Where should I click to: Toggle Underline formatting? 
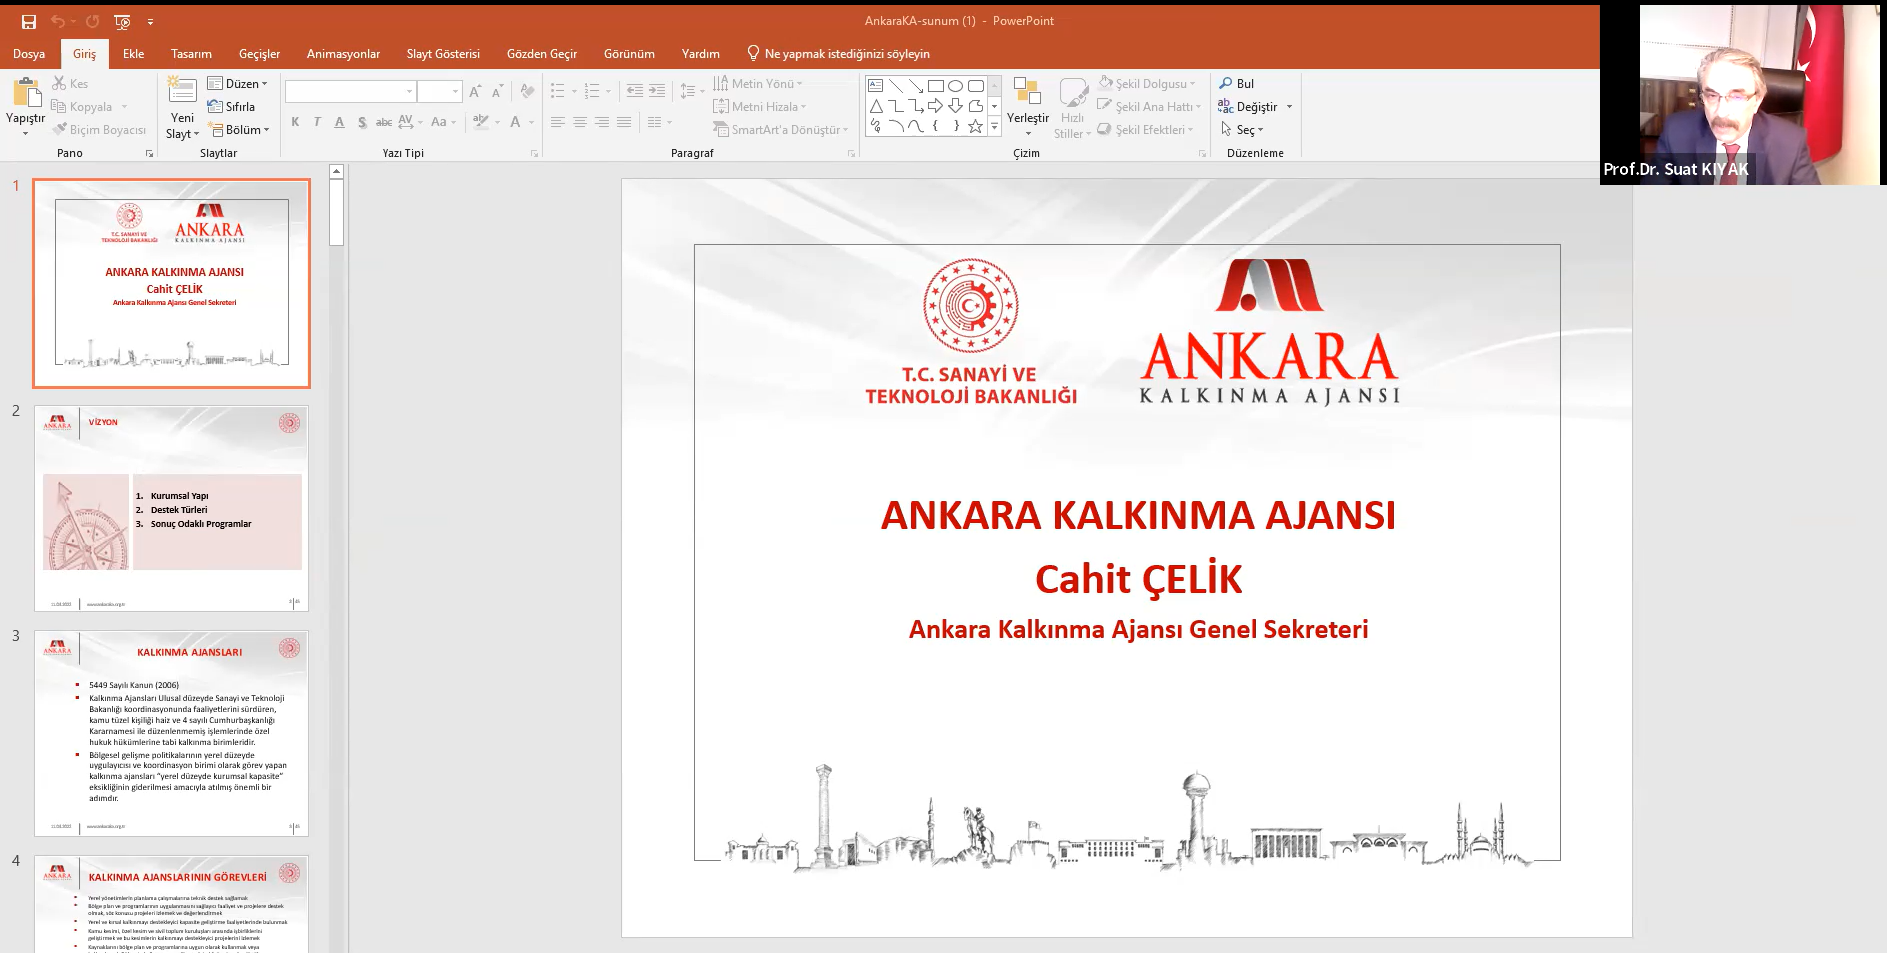(x=340, y=122)
